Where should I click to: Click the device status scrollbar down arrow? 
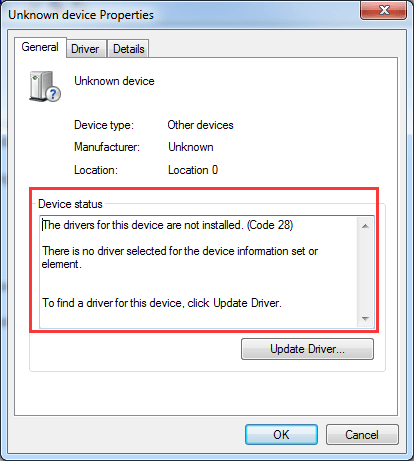(x=365, y=319)
